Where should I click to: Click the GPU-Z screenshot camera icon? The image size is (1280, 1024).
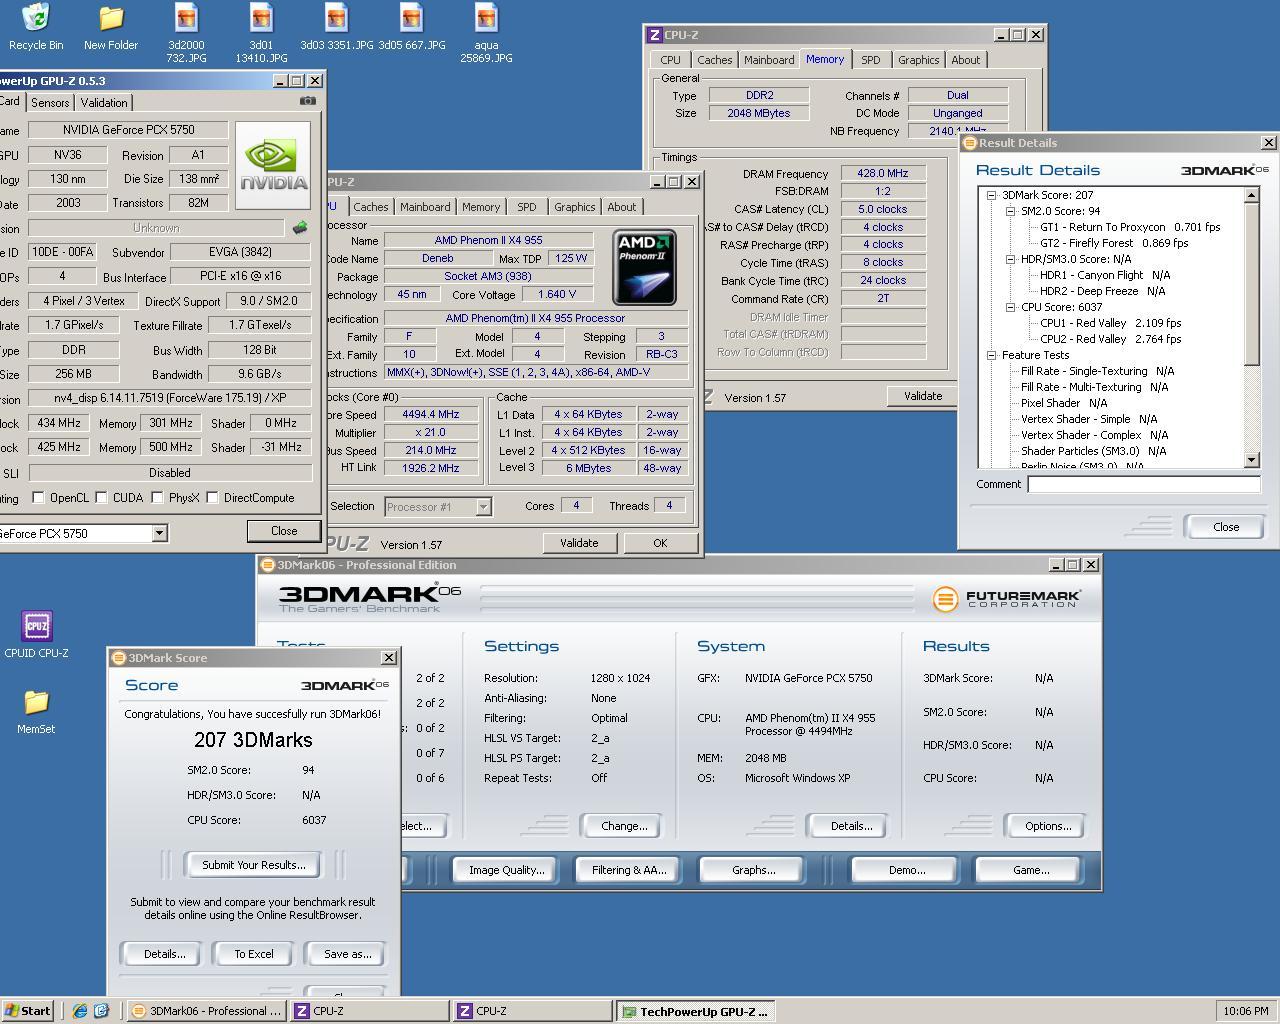point(308,101)
